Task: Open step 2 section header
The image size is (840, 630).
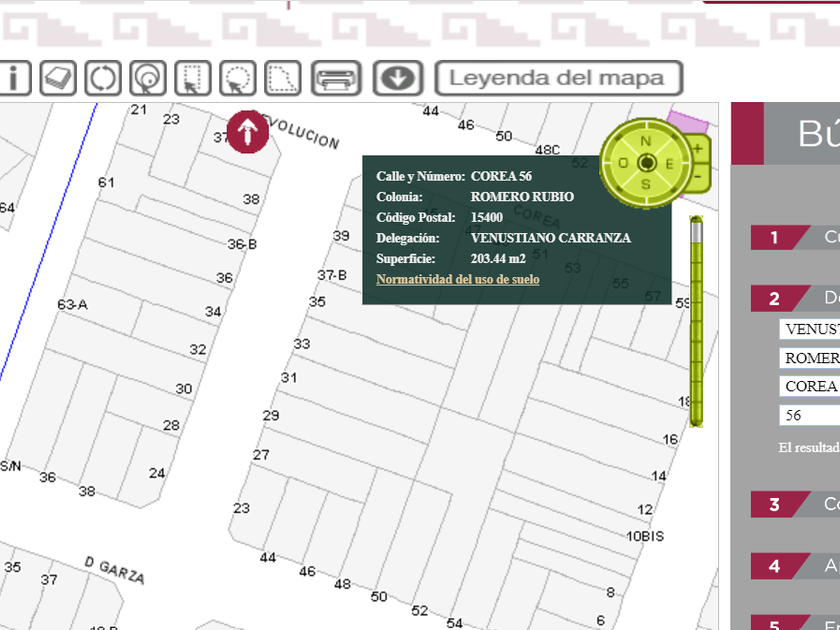Action: click(x=795, y=298)
